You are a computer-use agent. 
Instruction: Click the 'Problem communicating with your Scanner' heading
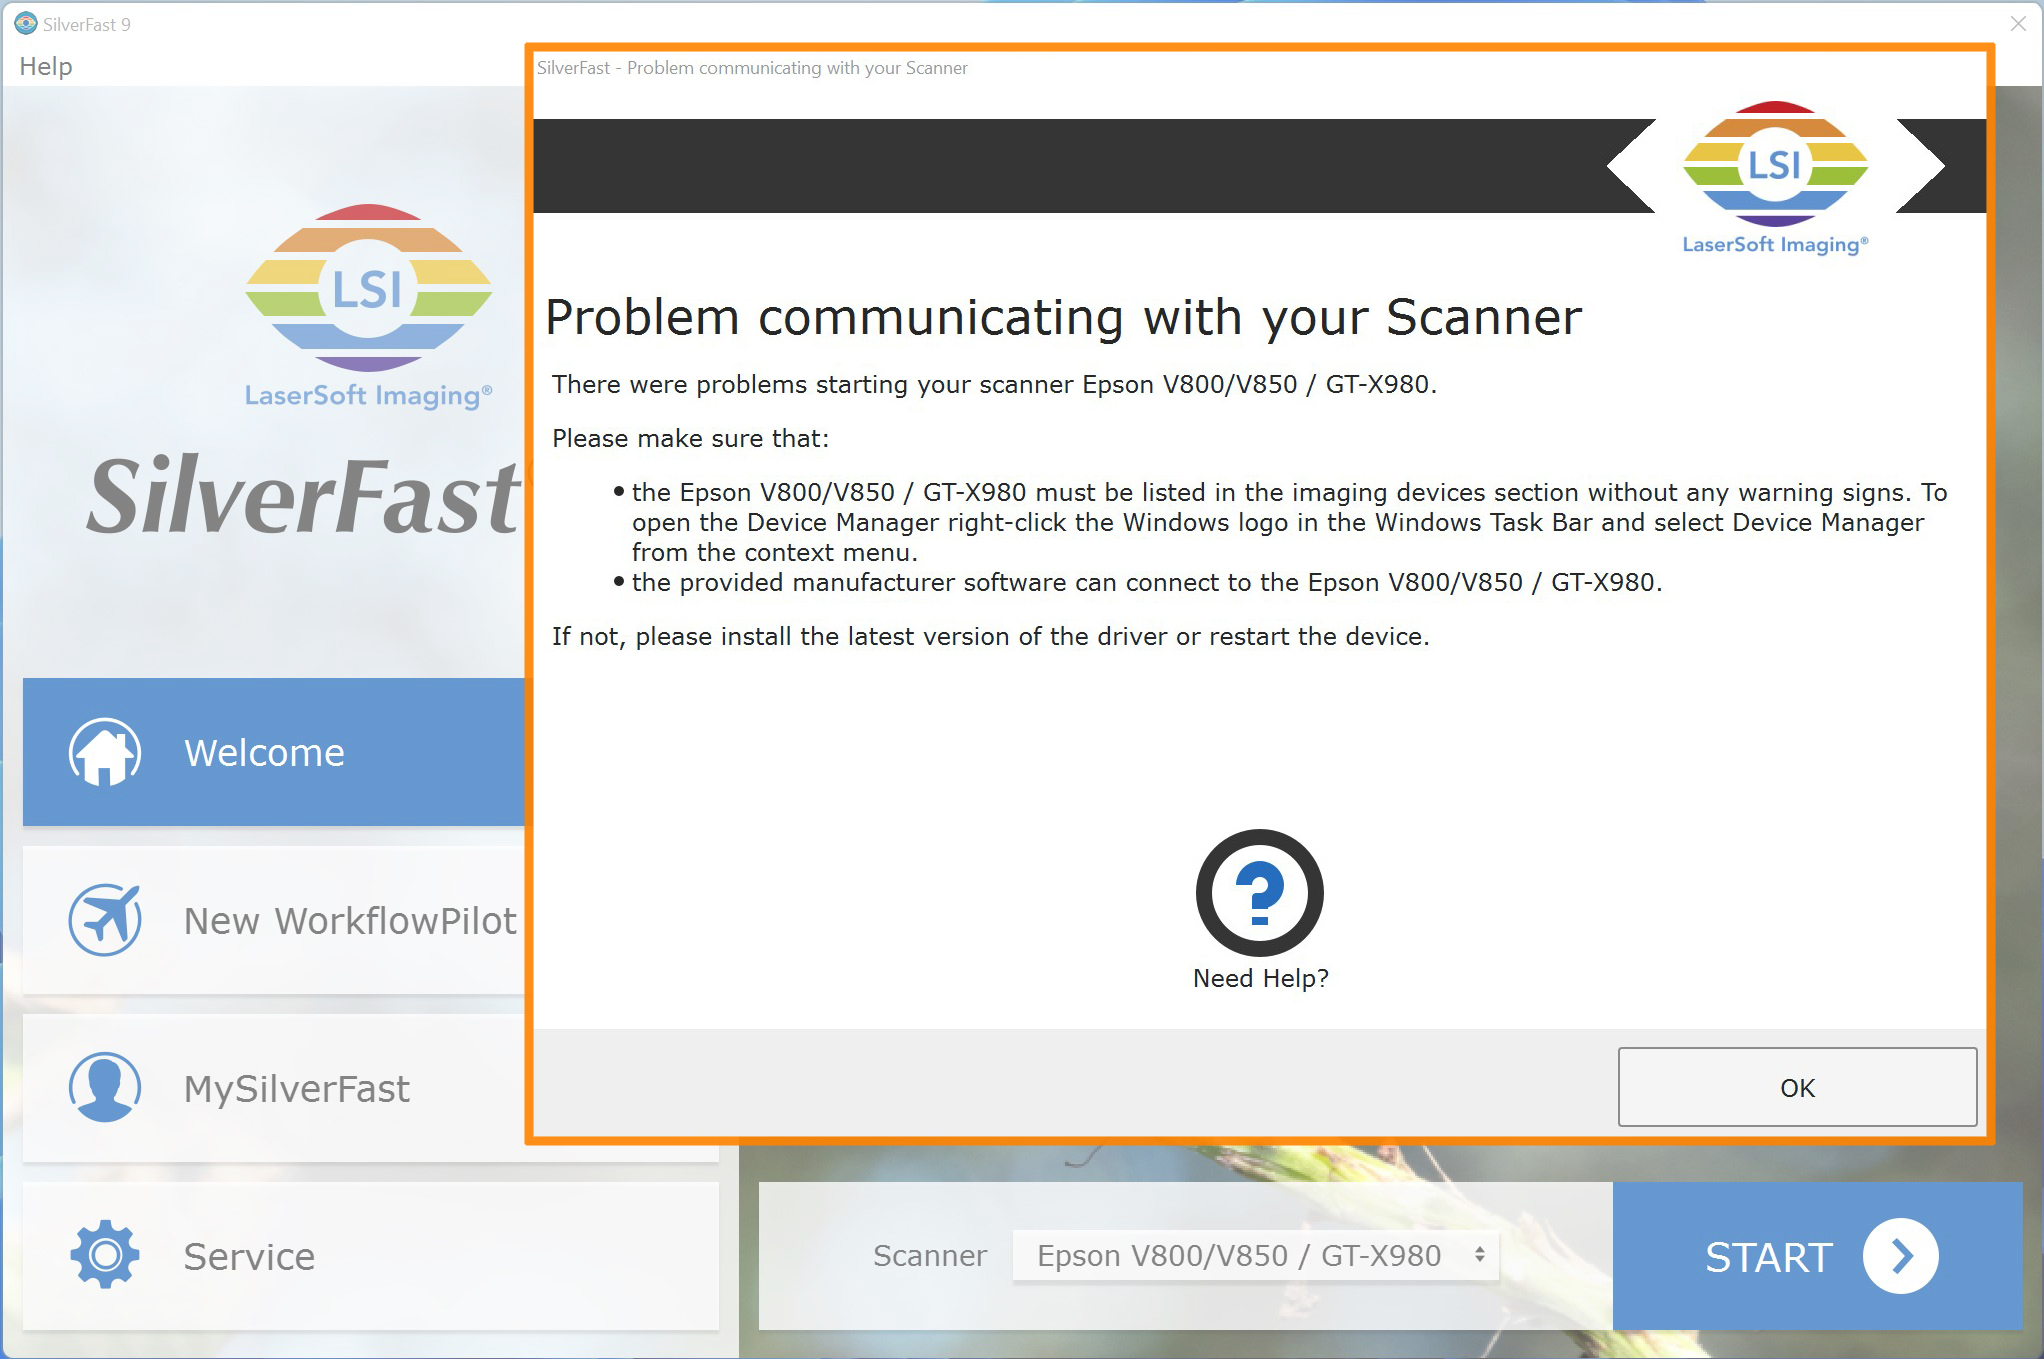[x=1063, y=318]
